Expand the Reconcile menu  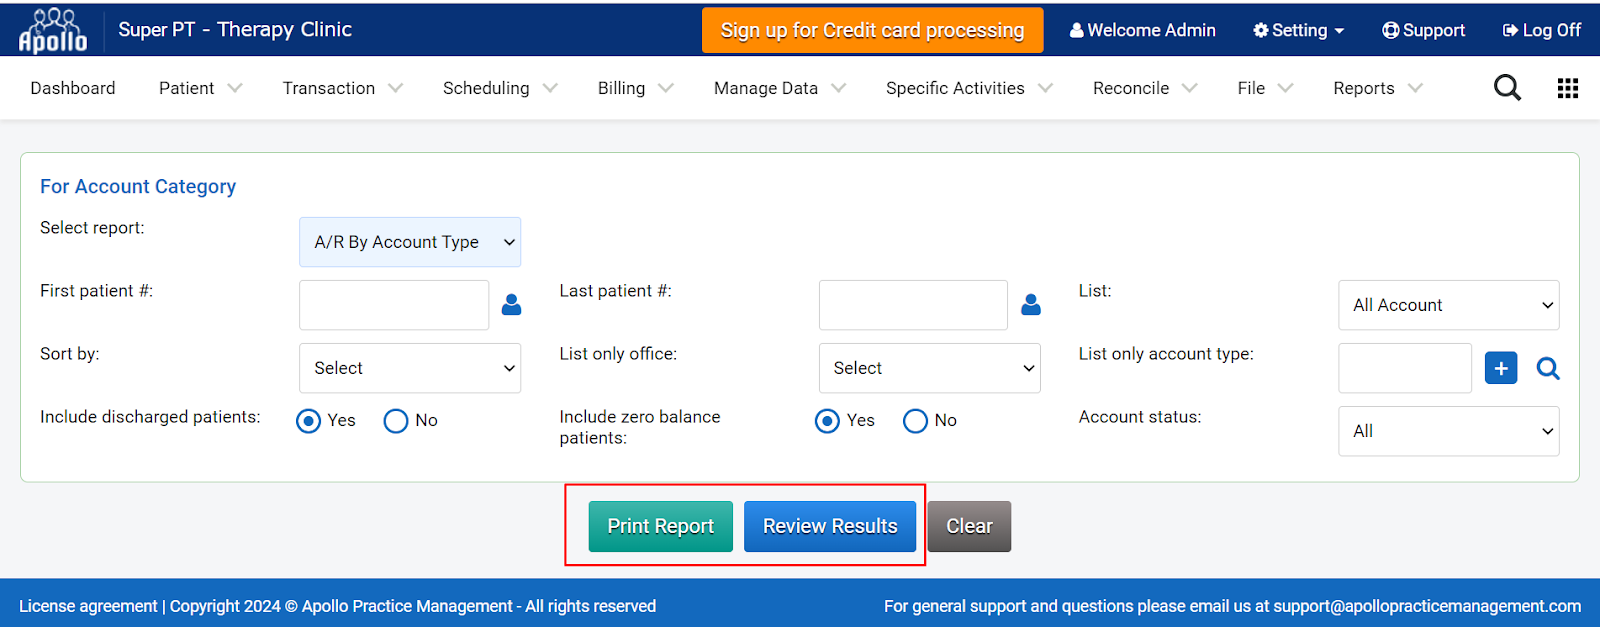(x=1145, y=88)
